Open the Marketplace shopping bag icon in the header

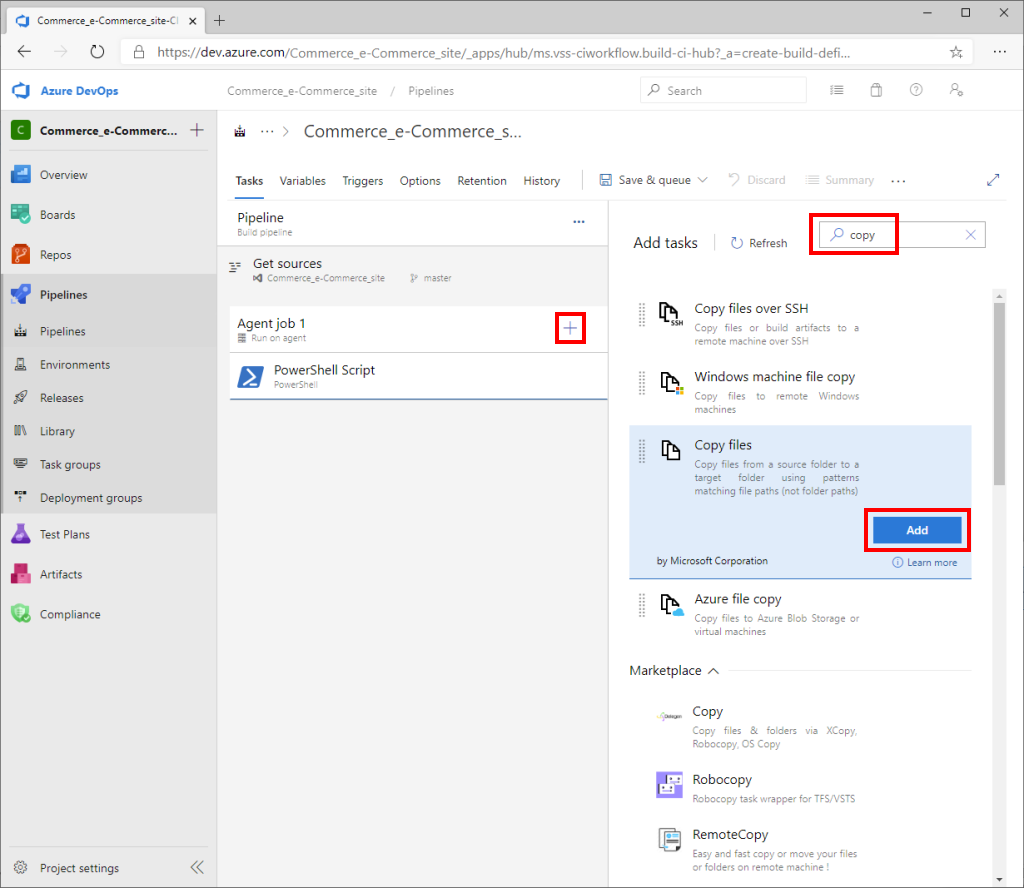(876, 90)
